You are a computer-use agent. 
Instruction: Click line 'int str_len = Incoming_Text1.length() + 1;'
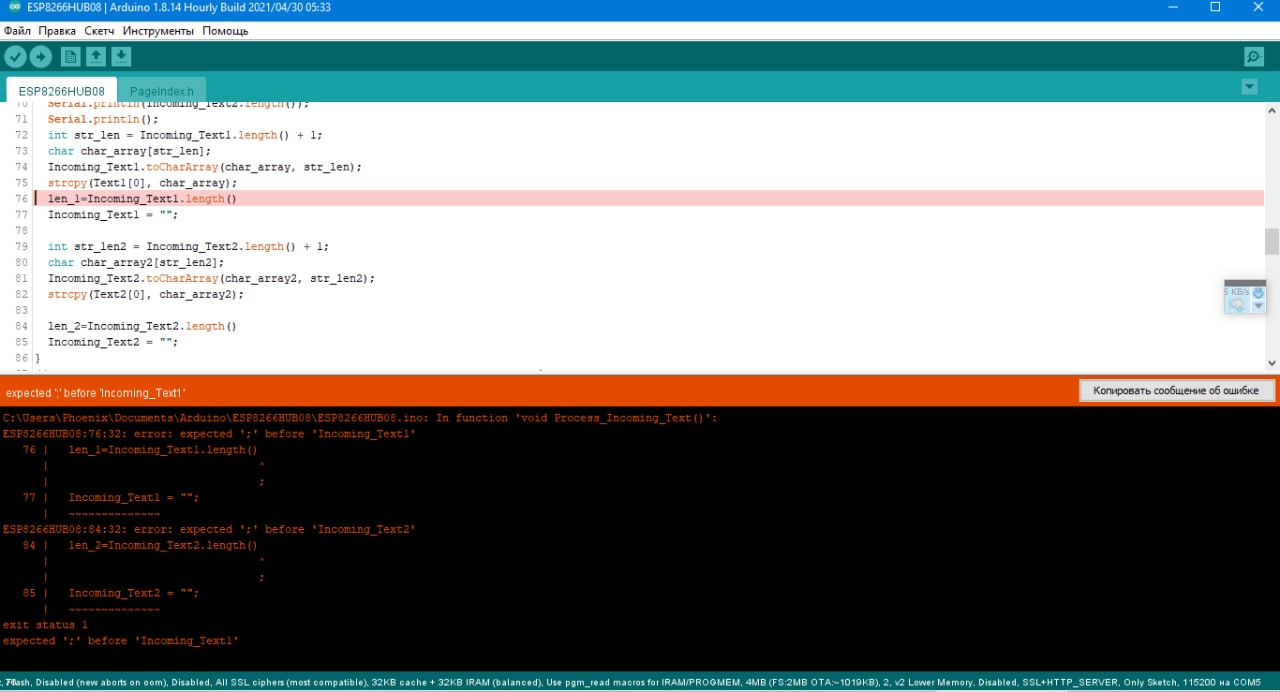pos(185,135)
